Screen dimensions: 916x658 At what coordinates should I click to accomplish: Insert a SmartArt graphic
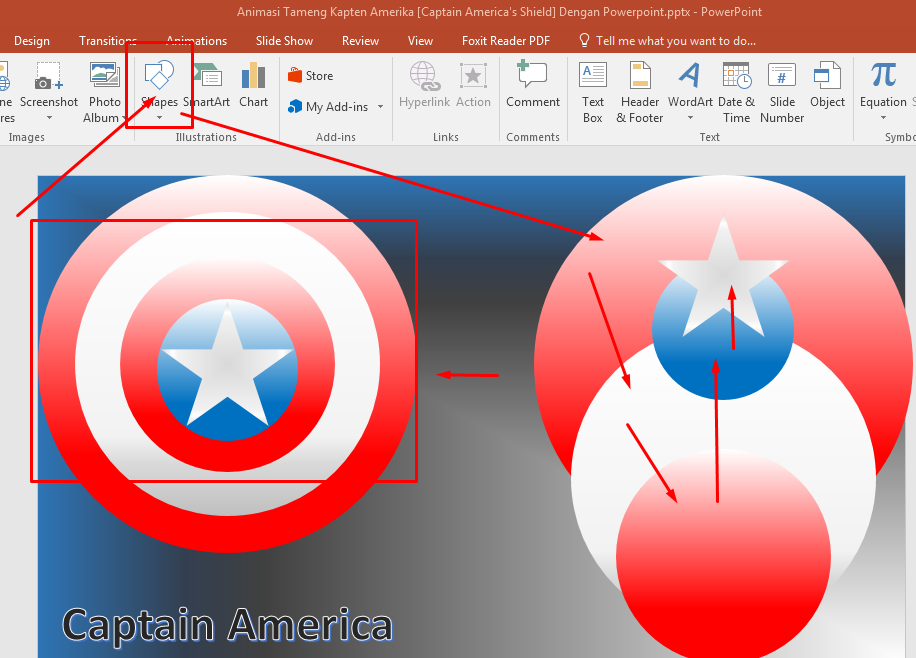(207, 86)
